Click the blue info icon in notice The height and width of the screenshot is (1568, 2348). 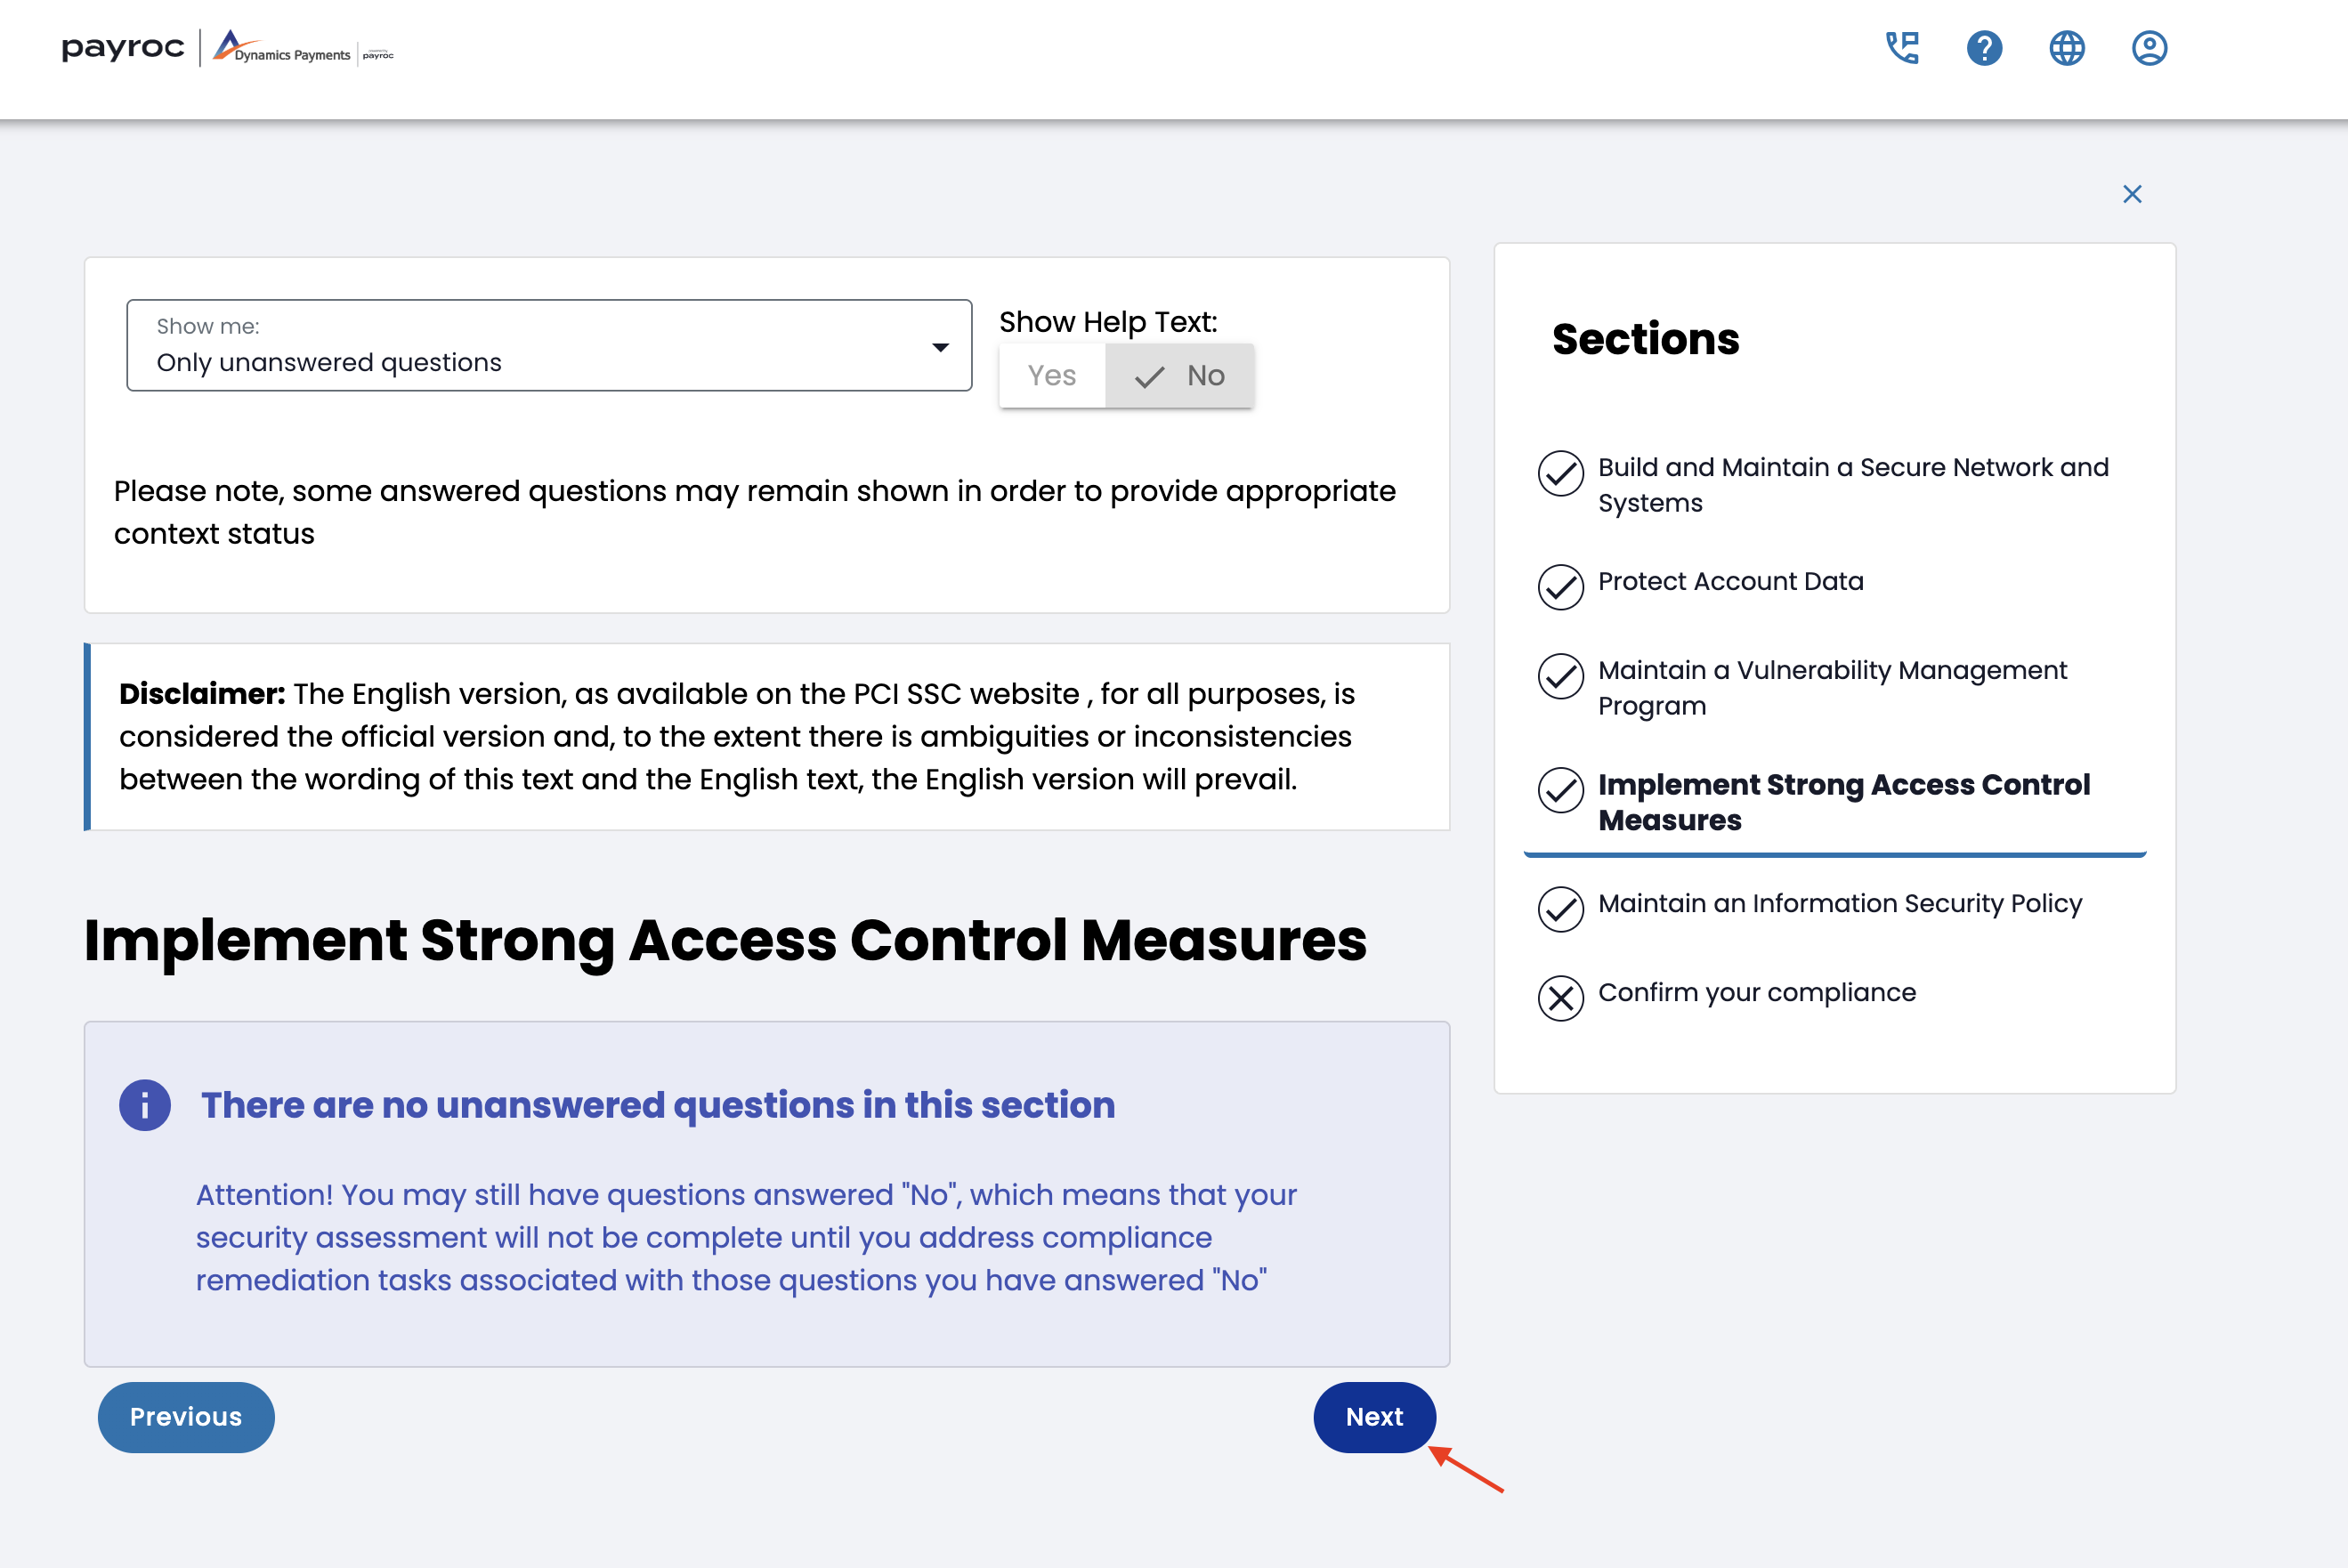[145, 1105]
